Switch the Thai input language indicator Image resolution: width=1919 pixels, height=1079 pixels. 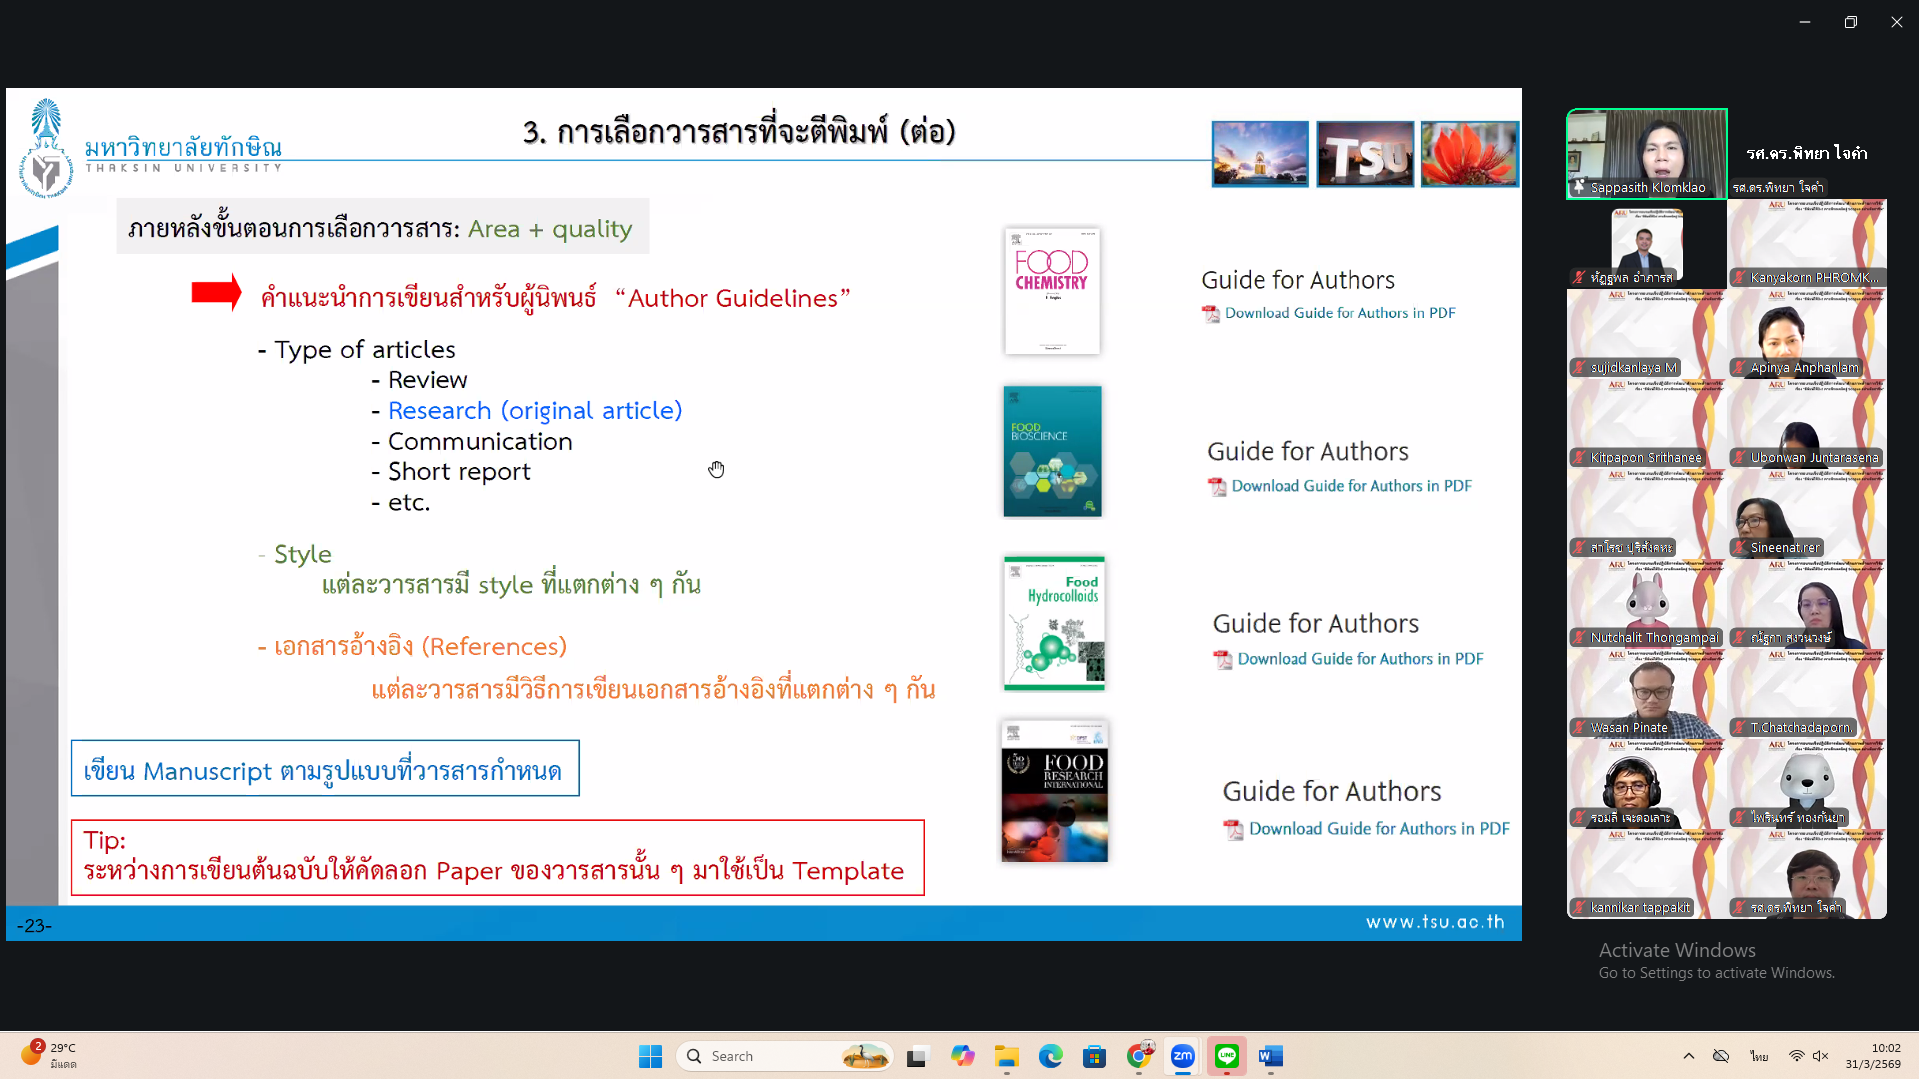pos(1759,1056)
